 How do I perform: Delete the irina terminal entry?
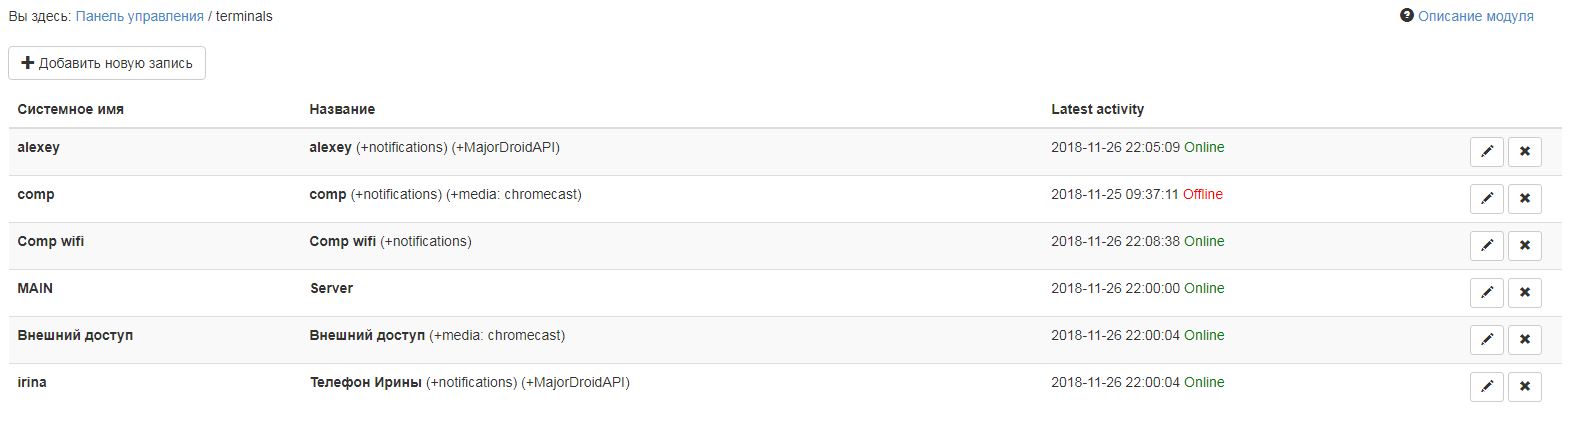coord(1524,386)
